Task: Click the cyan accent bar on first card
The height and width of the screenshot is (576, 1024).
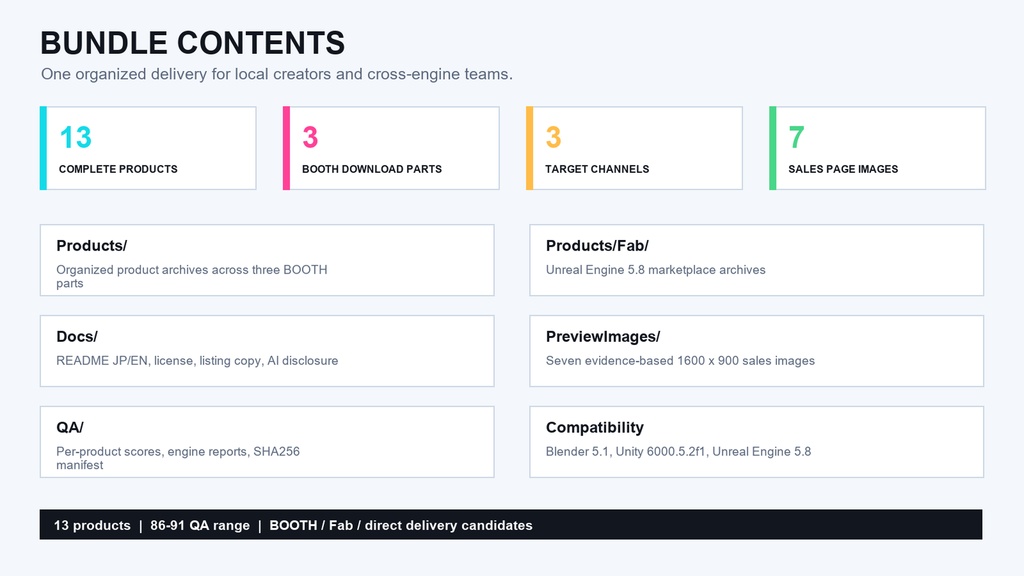Action: (43, 148)
